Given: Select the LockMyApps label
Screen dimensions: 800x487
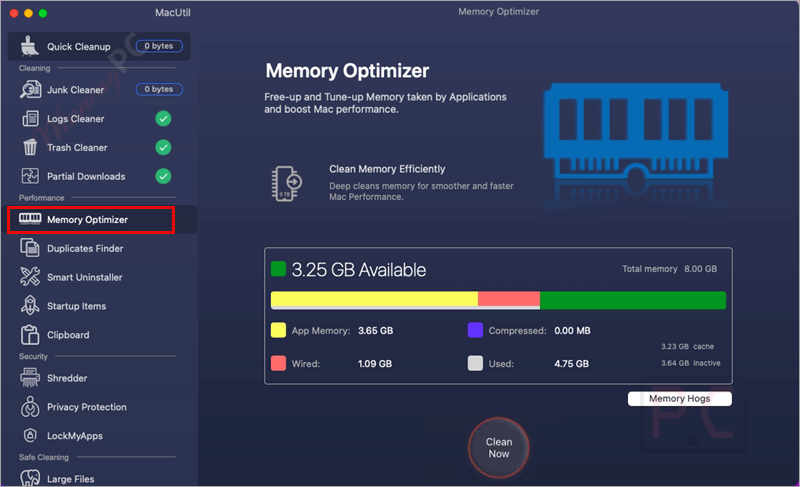Looking at the screenshot, I should click(74, 436).
